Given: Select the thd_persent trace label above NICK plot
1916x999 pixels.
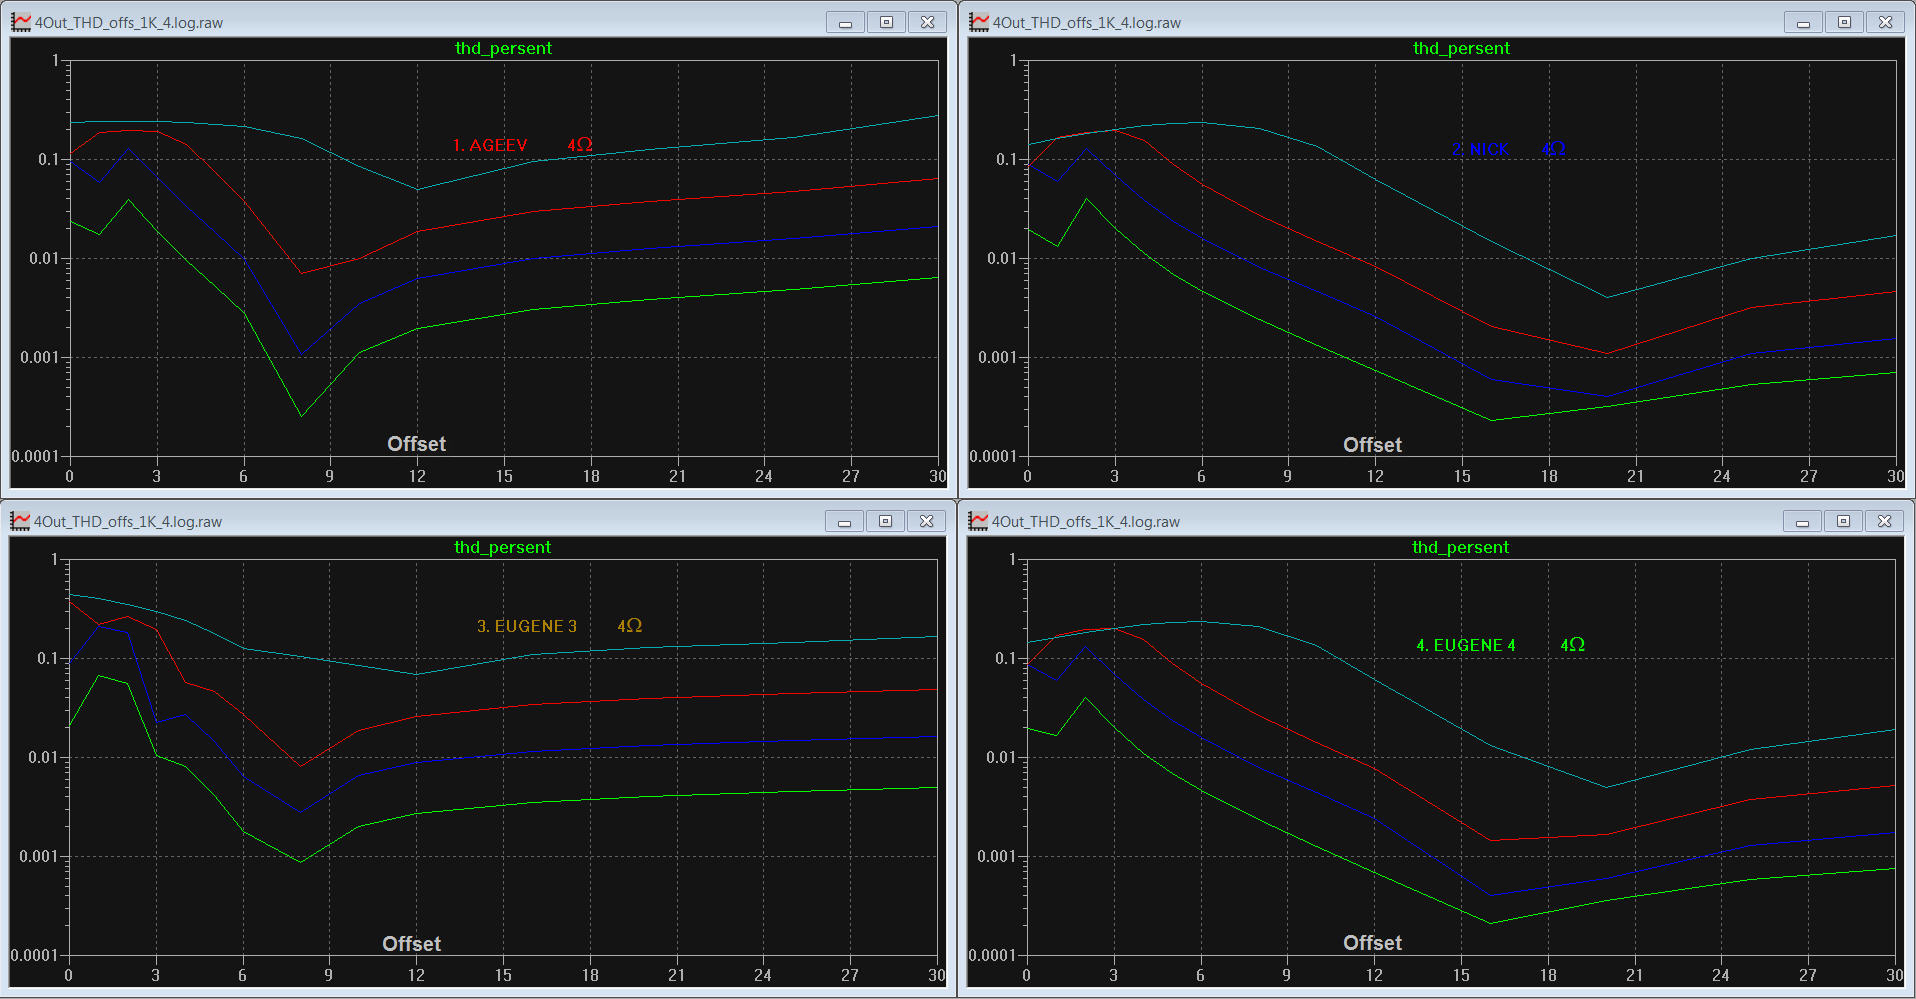Looking at the screenshot, I should click(x=1461, y=48).
